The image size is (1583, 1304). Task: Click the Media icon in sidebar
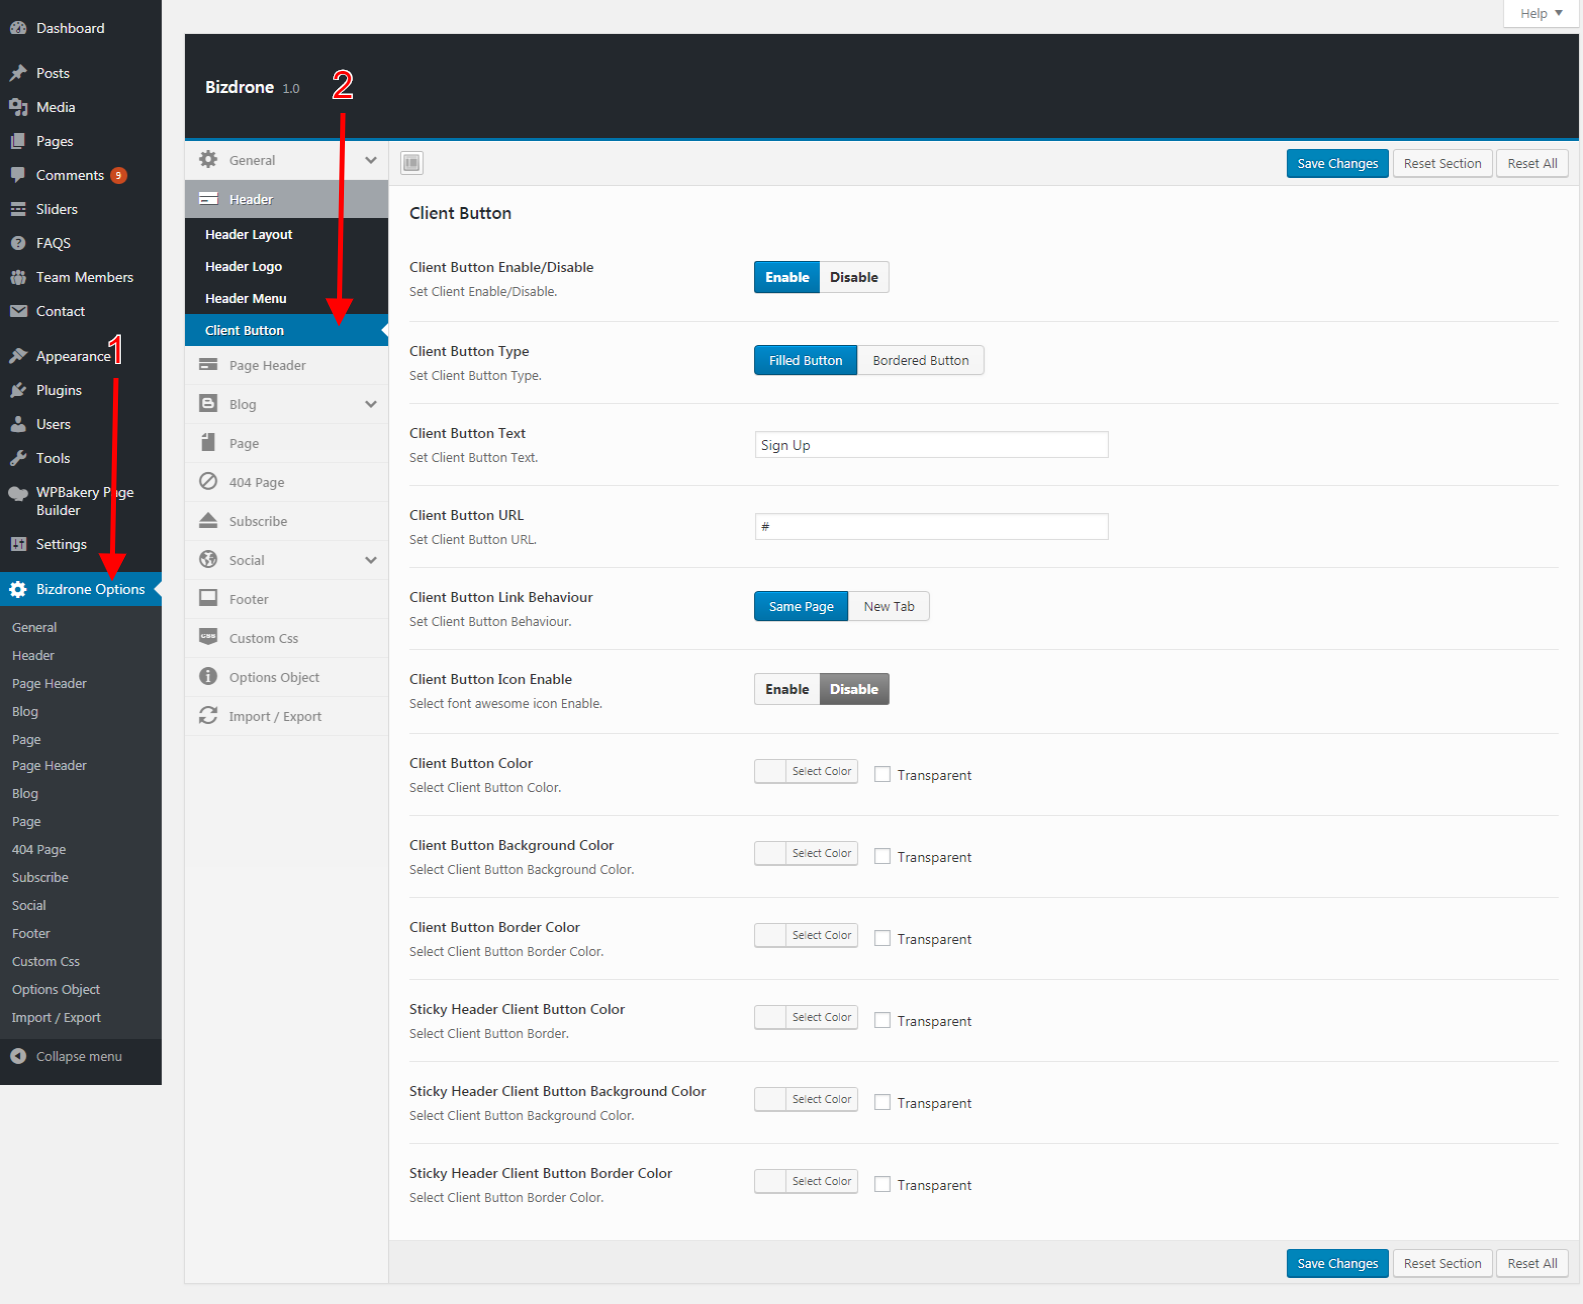[x=18, y=107]
